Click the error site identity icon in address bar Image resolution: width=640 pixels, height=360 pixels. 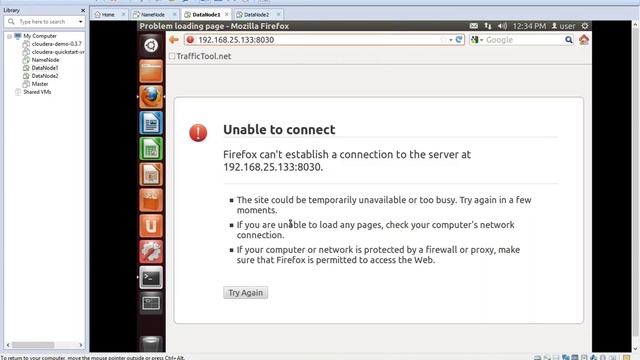click(190, 40)
